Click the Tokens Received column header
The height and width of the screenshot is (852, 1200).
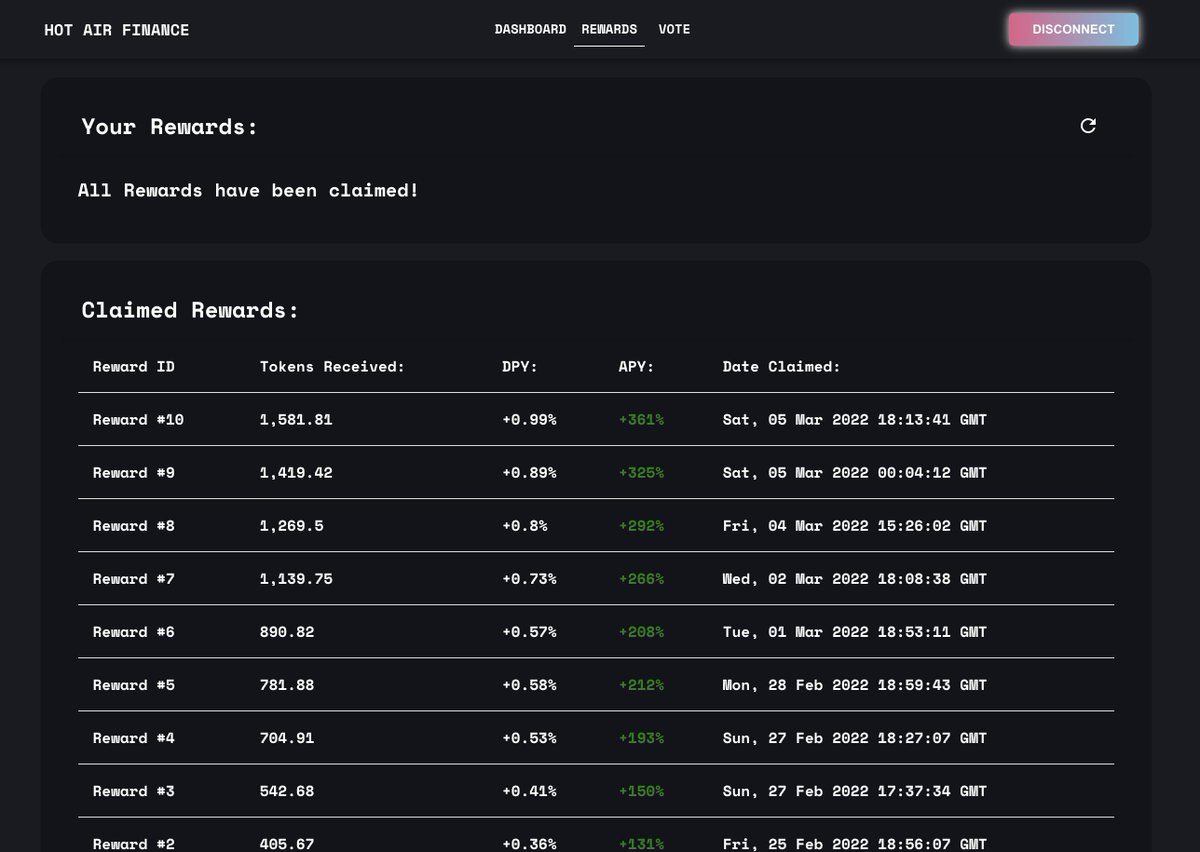[332, 367]
